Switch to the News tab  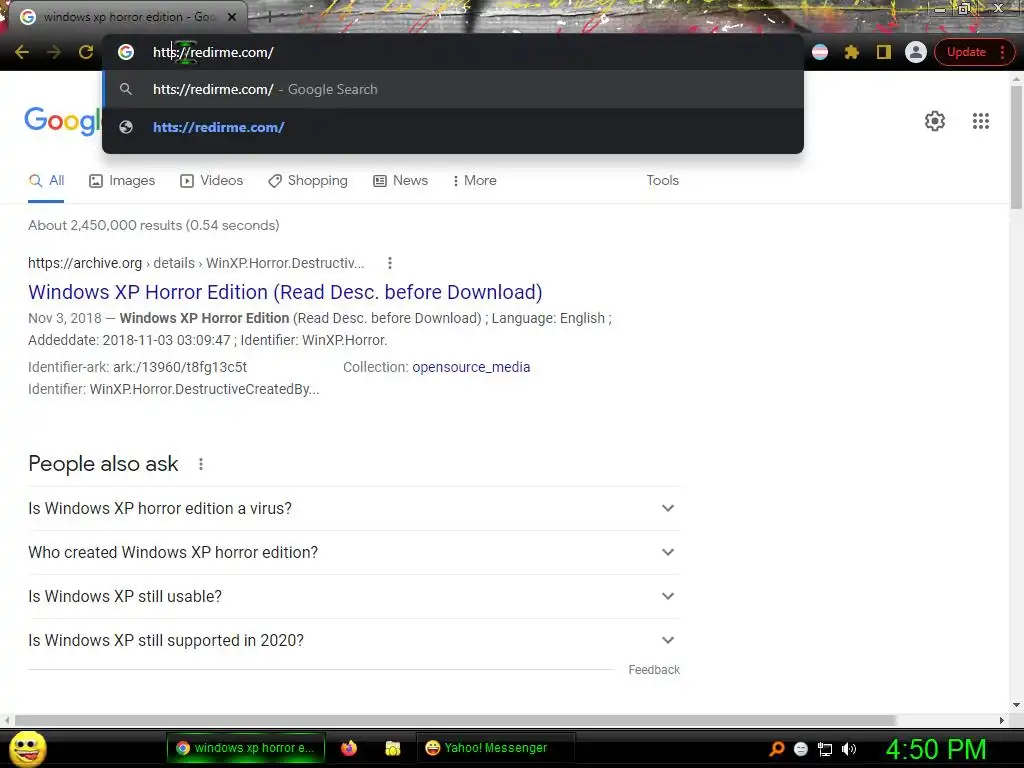click(400, 181)
